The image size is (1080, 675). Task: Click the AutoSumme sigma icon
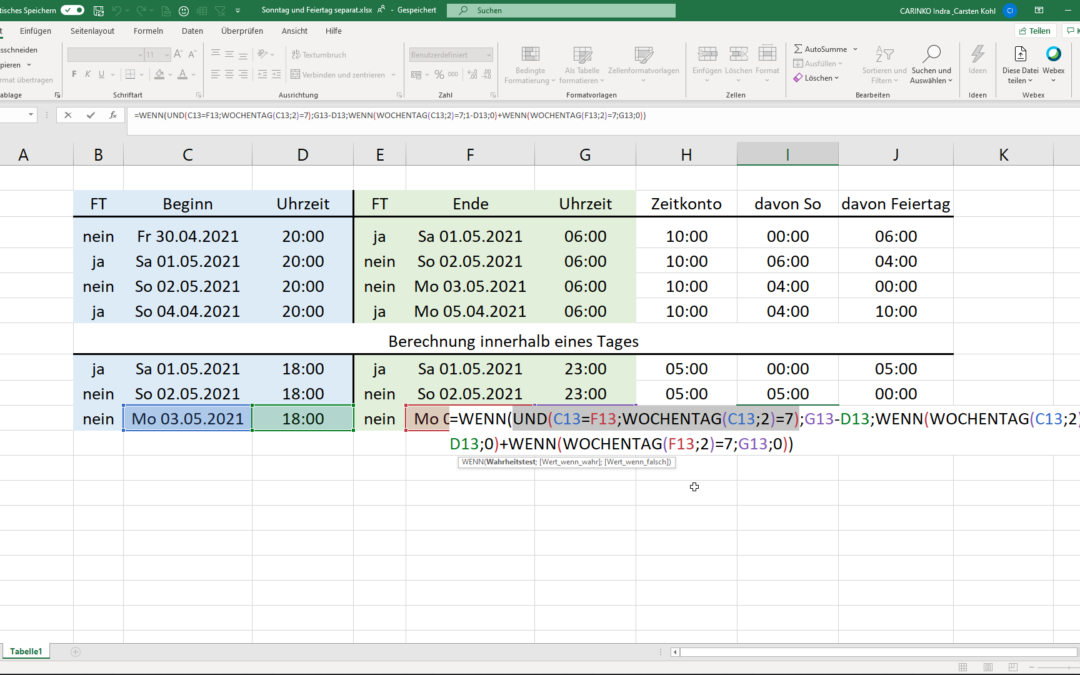798,48
